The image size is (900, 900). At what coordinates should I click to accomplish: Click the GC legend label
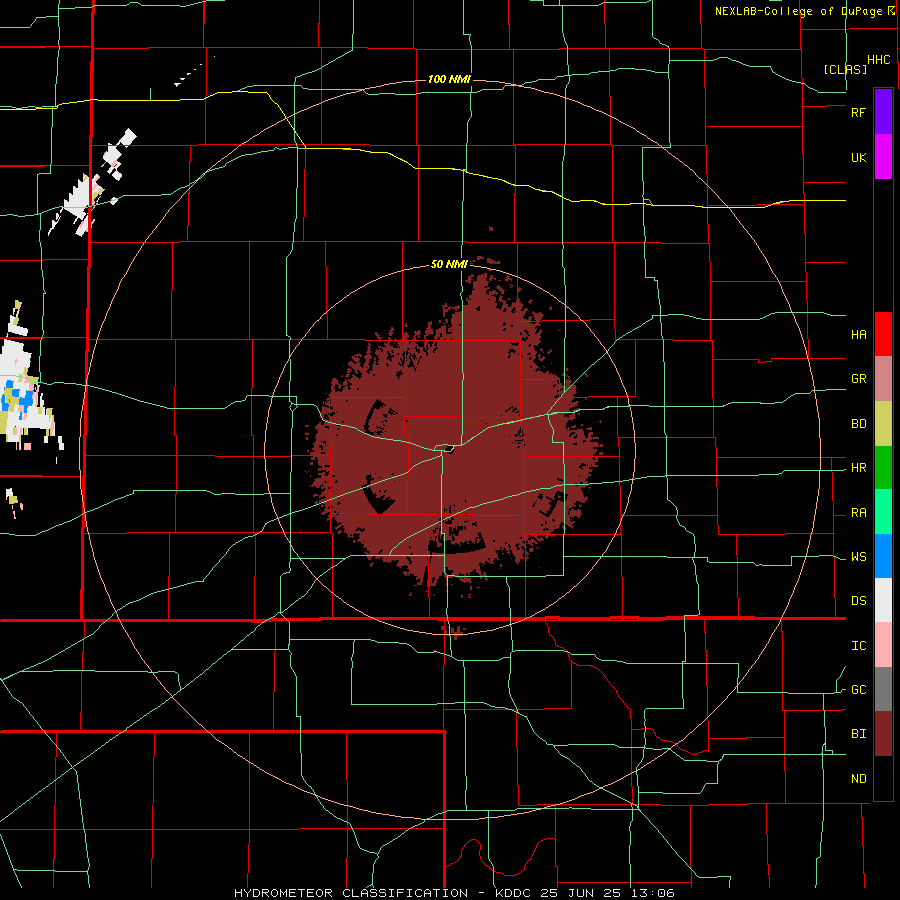pyautogui.click(x=858, y=689)
